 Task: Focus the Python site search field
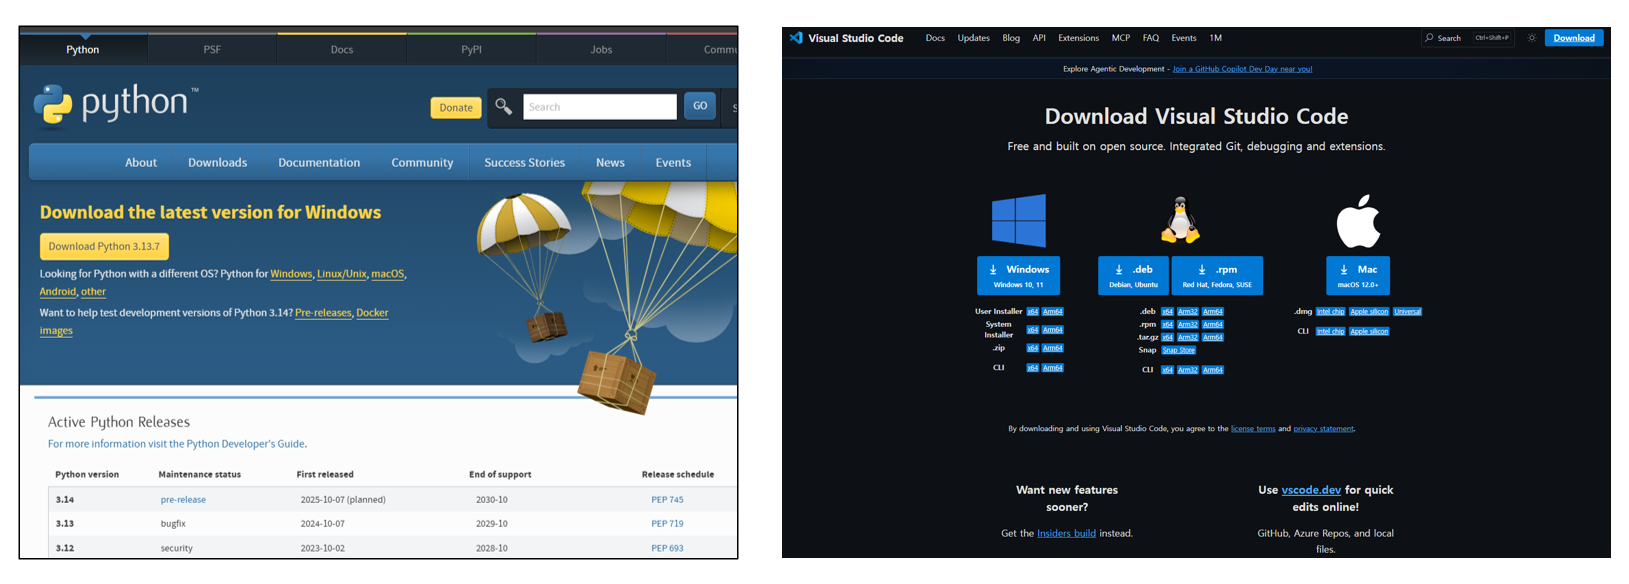click(x=599, y=107)
